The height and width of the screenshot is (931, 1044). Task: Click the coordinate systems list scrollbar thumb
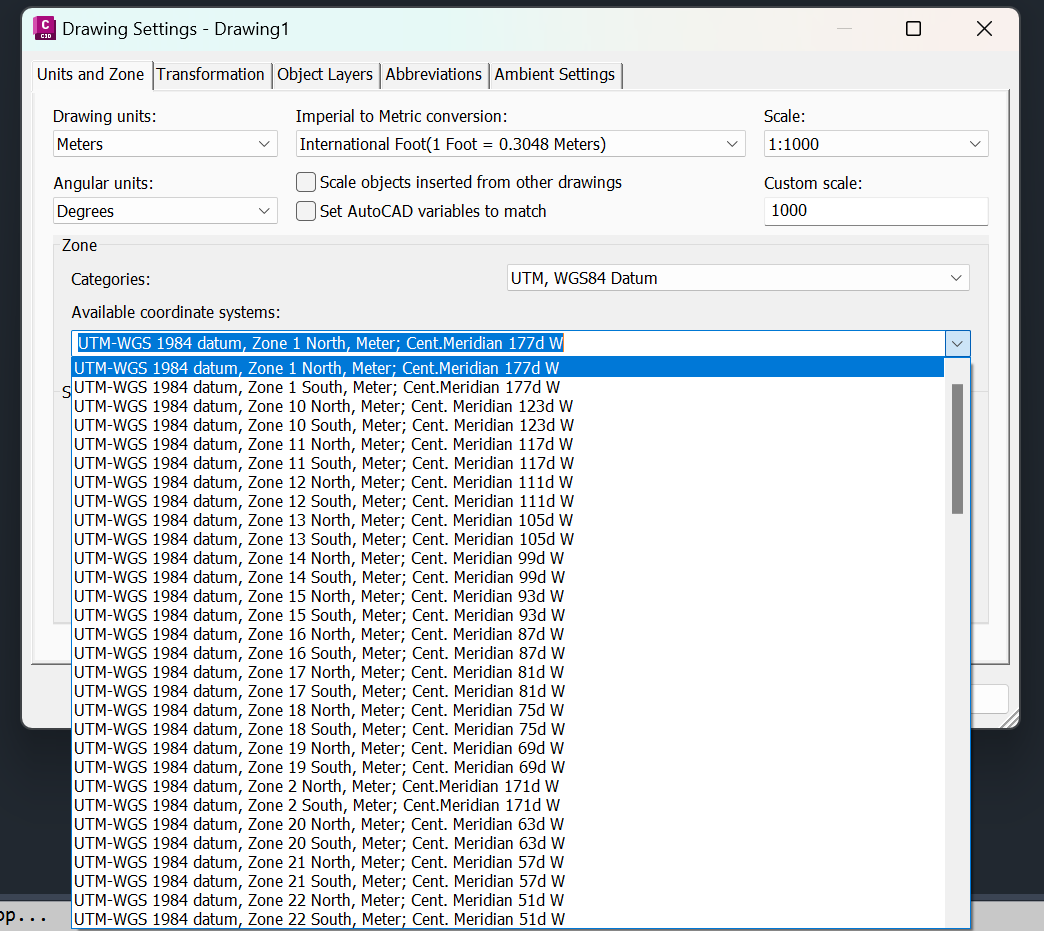click(957, 449)
